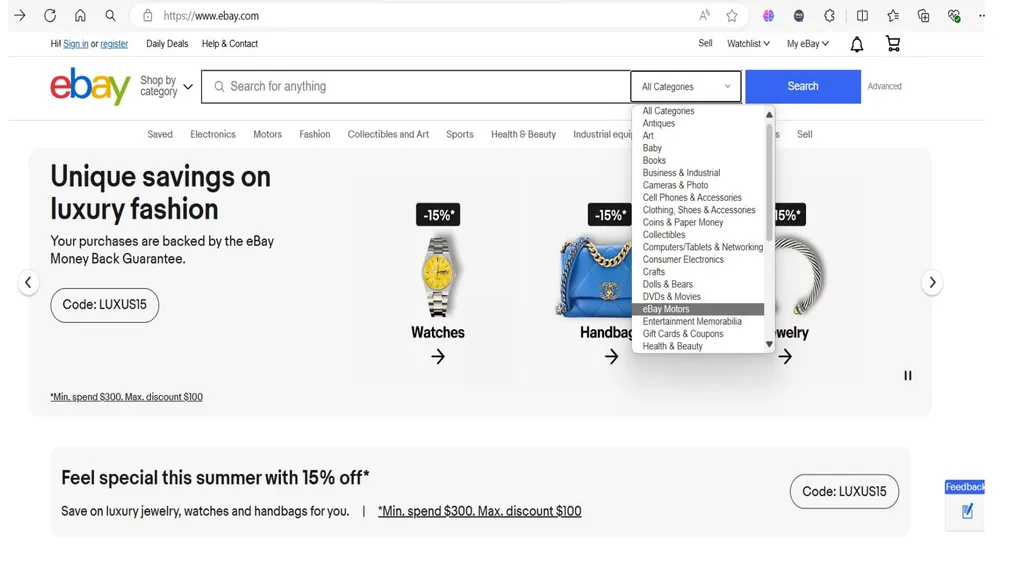Open the Copilot browser icon
Image resolution: width=1024 pixels, height=575 pixels.
click(x=768, y=16)
